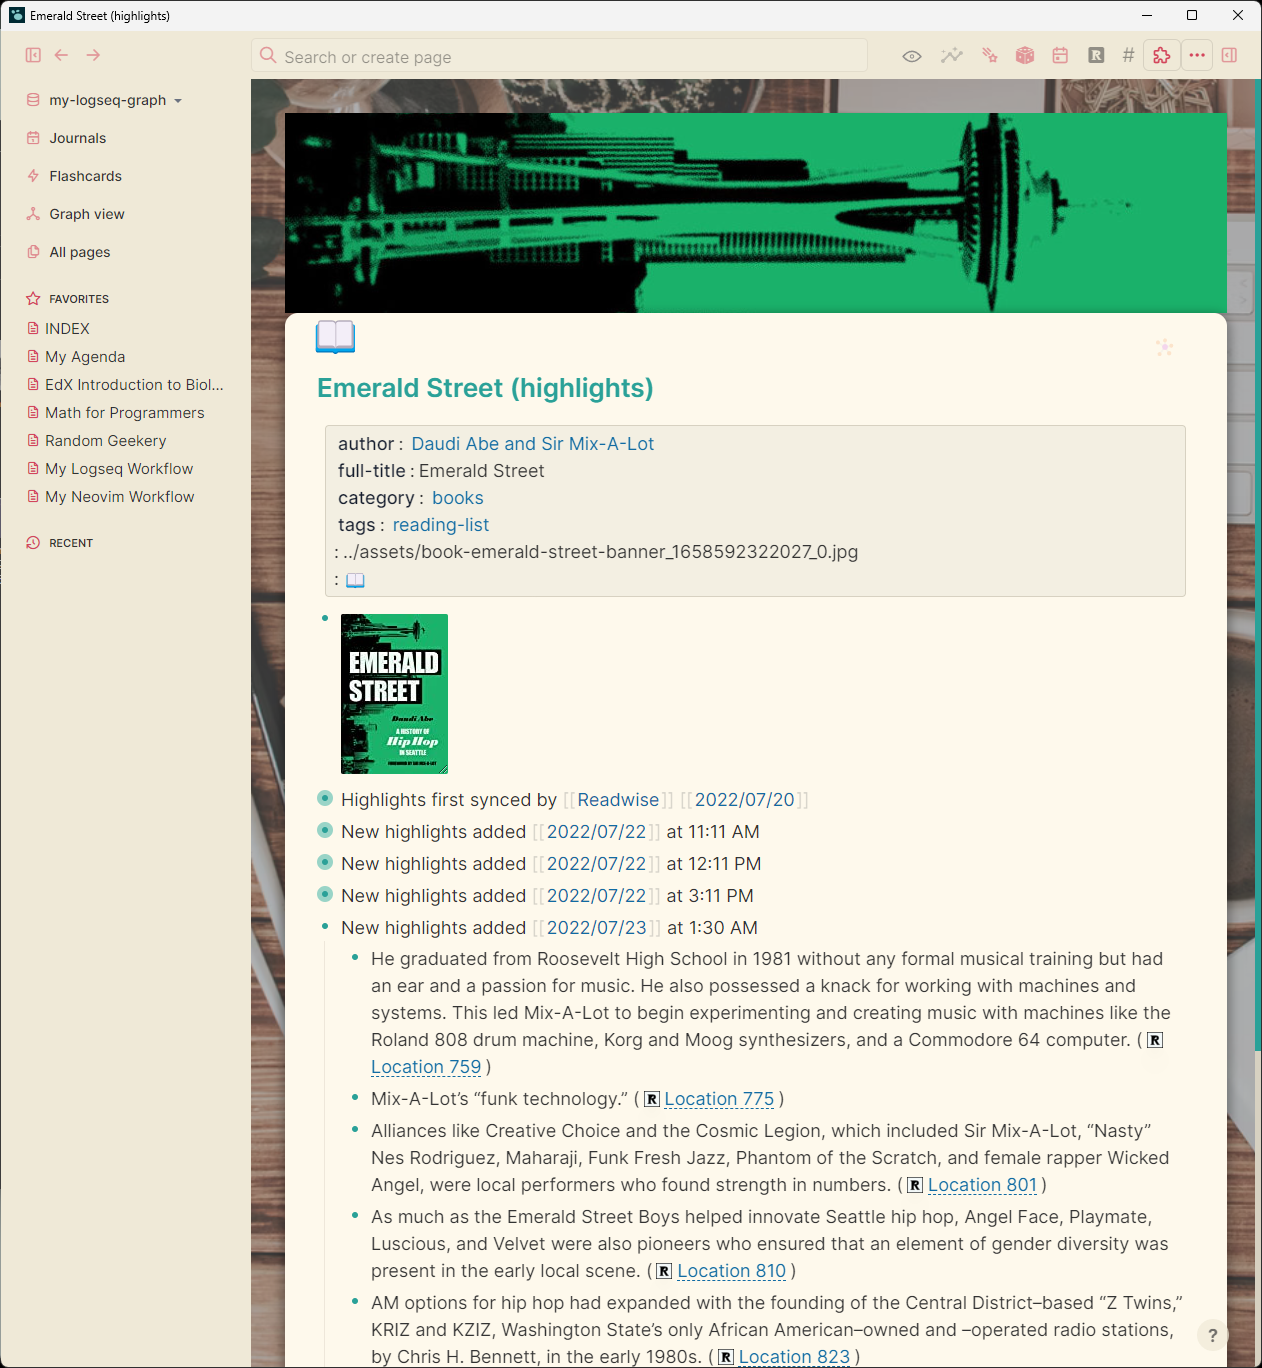
Task: Click the bullet of the funk technology highlight
Action: pyautogui.click(x=355, y=1098)
